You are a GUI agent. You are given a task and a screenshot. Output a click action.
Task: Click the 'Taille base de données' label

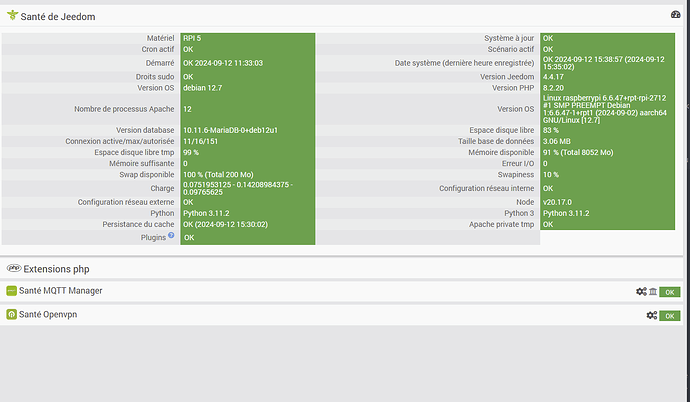[496, 141]
